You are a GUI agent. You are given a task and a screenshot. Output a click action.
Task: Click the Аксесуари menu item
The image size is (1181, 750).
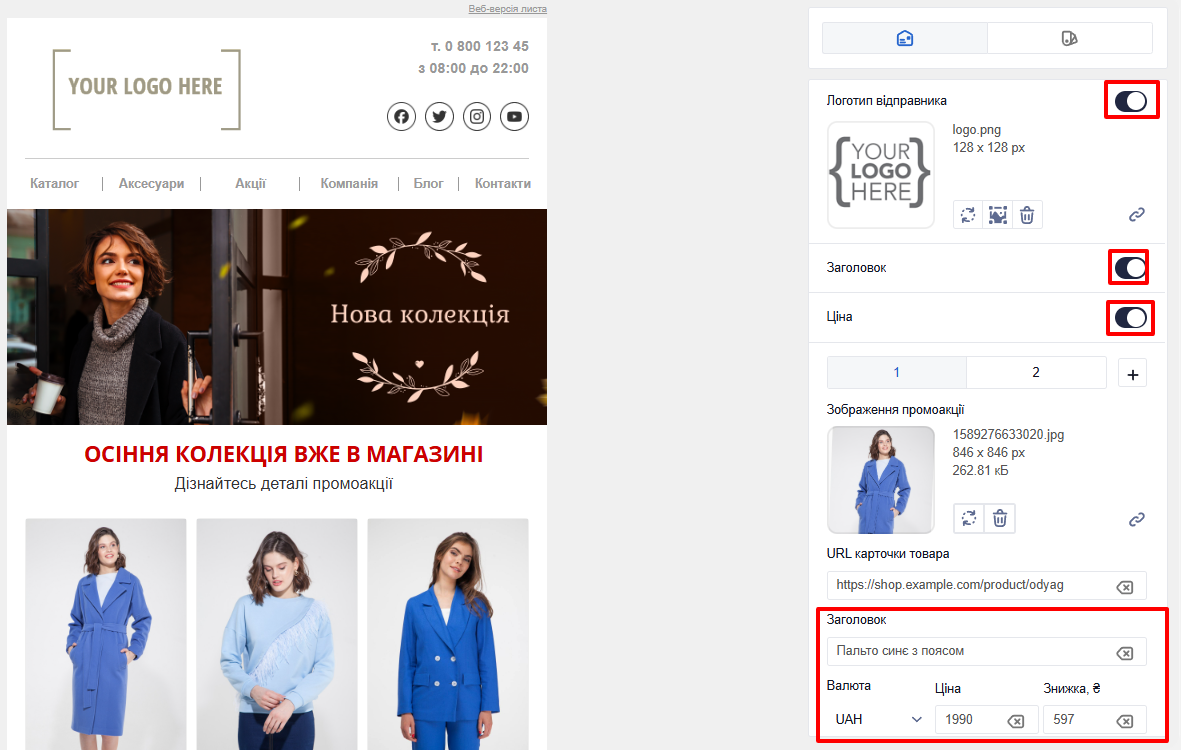pyautogui.click(x=151, y=183)
